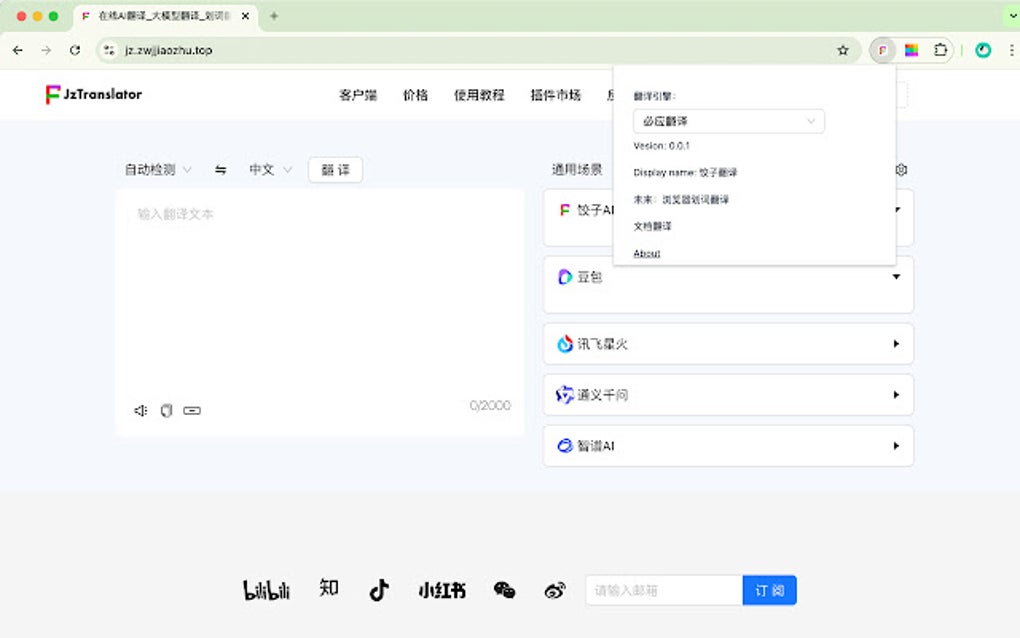Open translation settings gear icon

coord(901,170)
